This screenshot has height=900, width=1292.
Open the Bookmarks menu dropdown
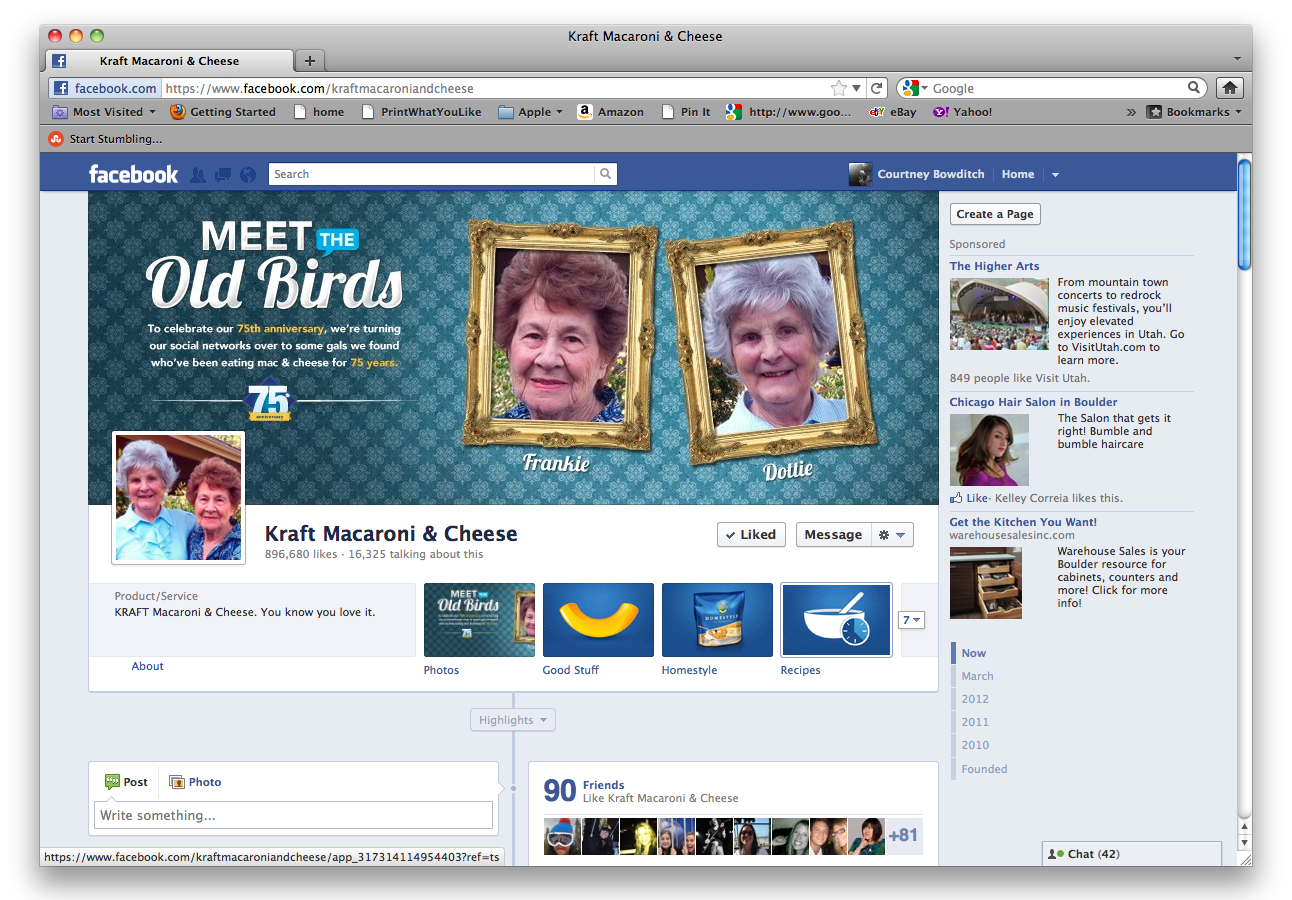pos(1194,112)
